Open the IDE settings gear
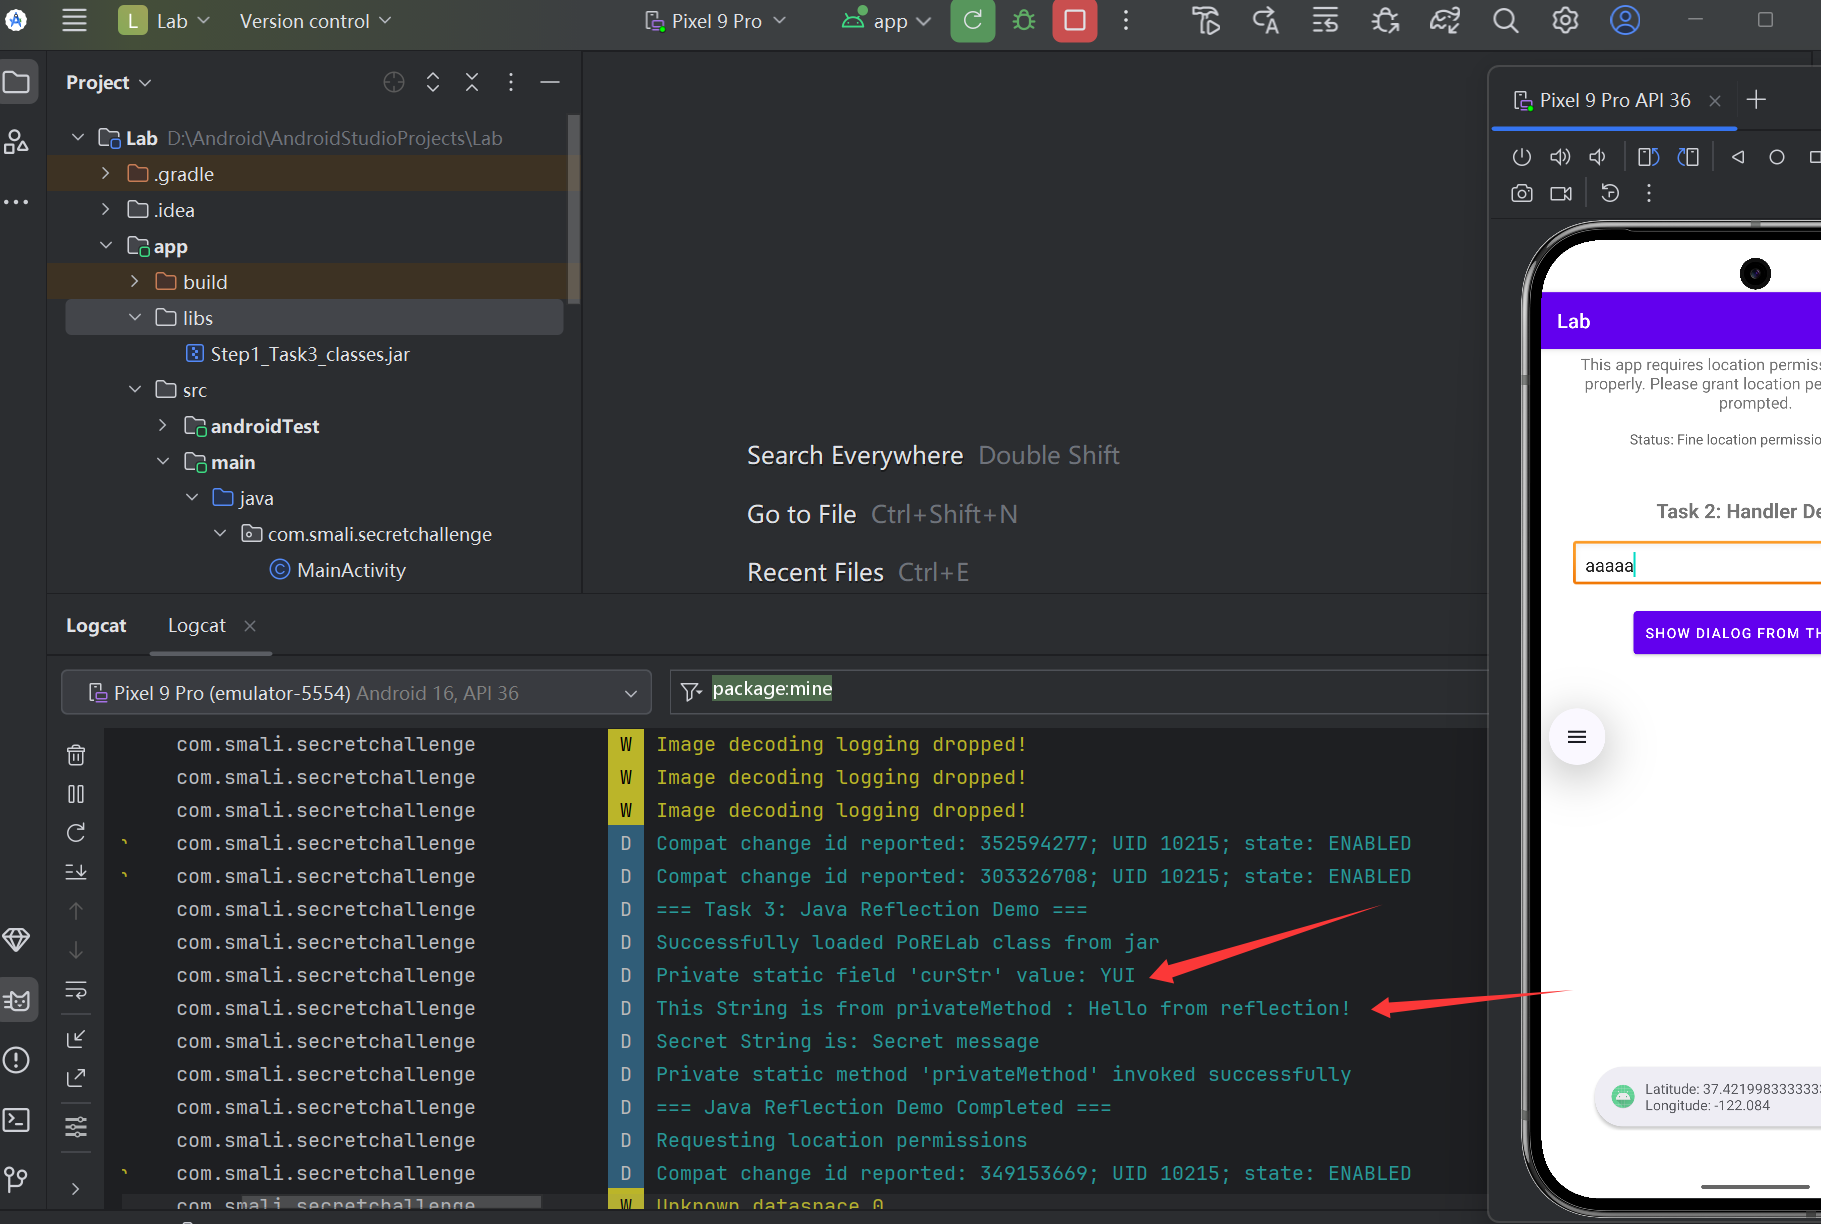 (1565, 21)
